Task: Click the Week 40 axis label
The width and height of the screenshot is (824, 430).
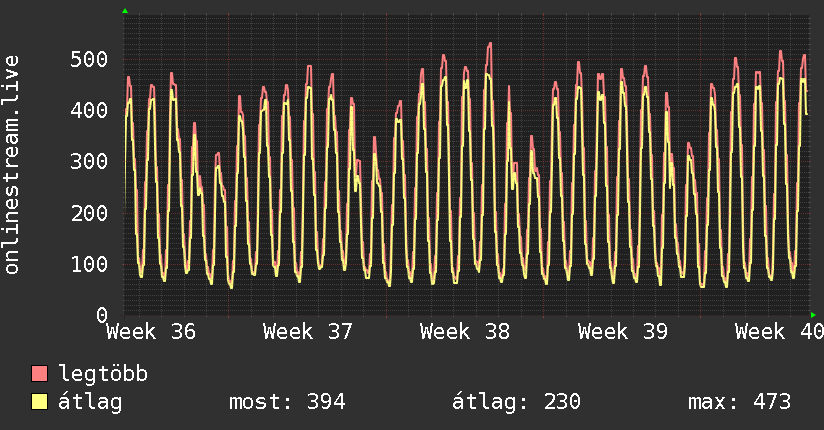Action: coord(779,332)
